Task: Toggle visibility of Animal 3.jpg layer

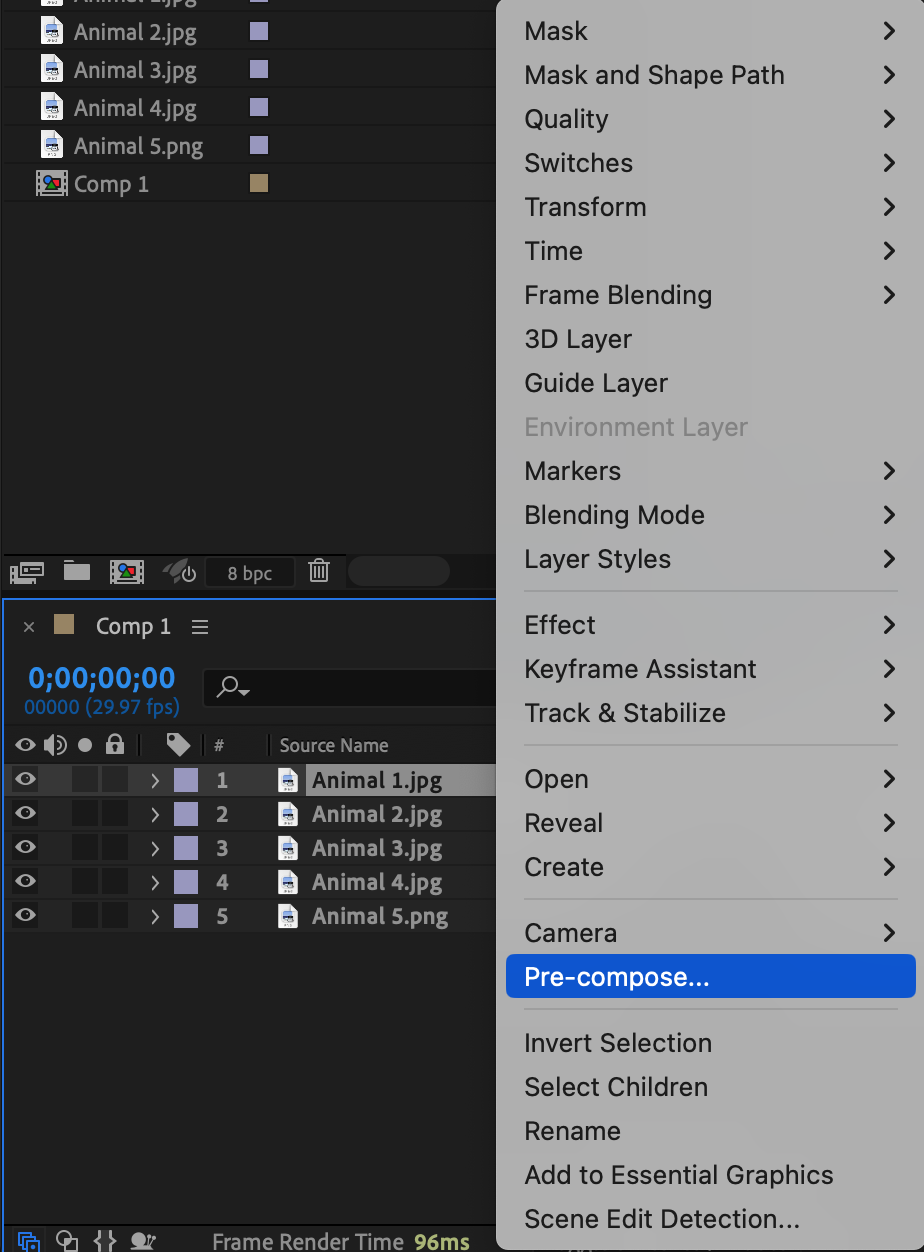Action: pyautogui.click(x=25, y=848)
